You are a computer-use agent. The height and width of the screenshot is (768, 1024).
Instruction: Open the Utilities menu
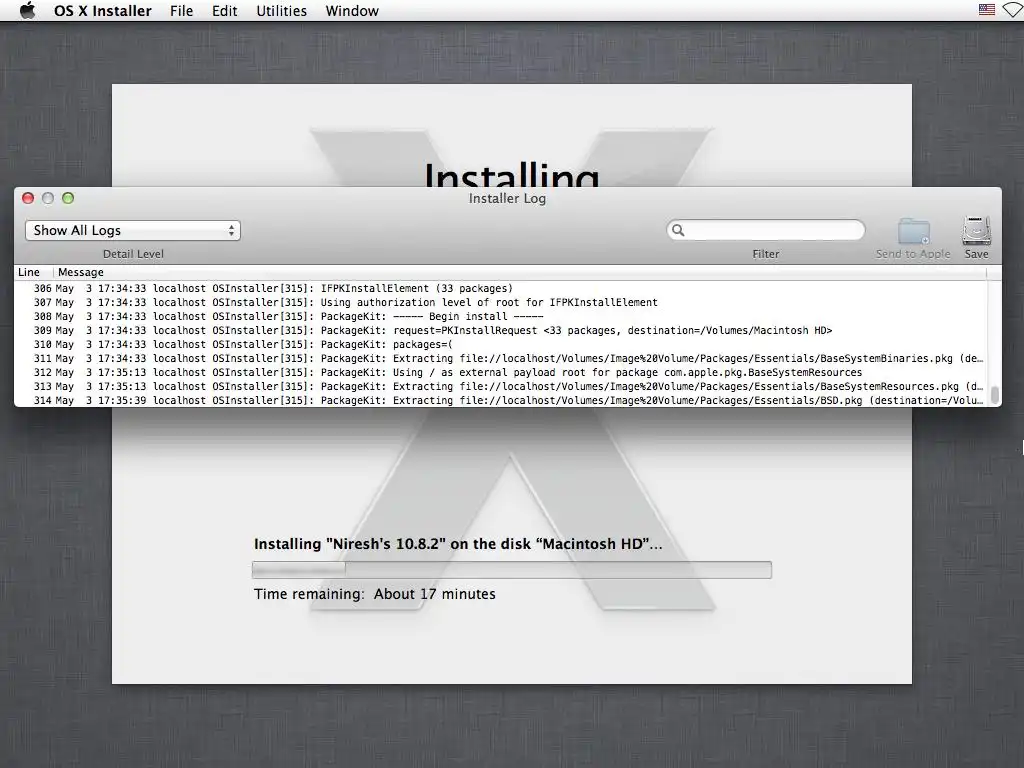(x=281, y=11)
